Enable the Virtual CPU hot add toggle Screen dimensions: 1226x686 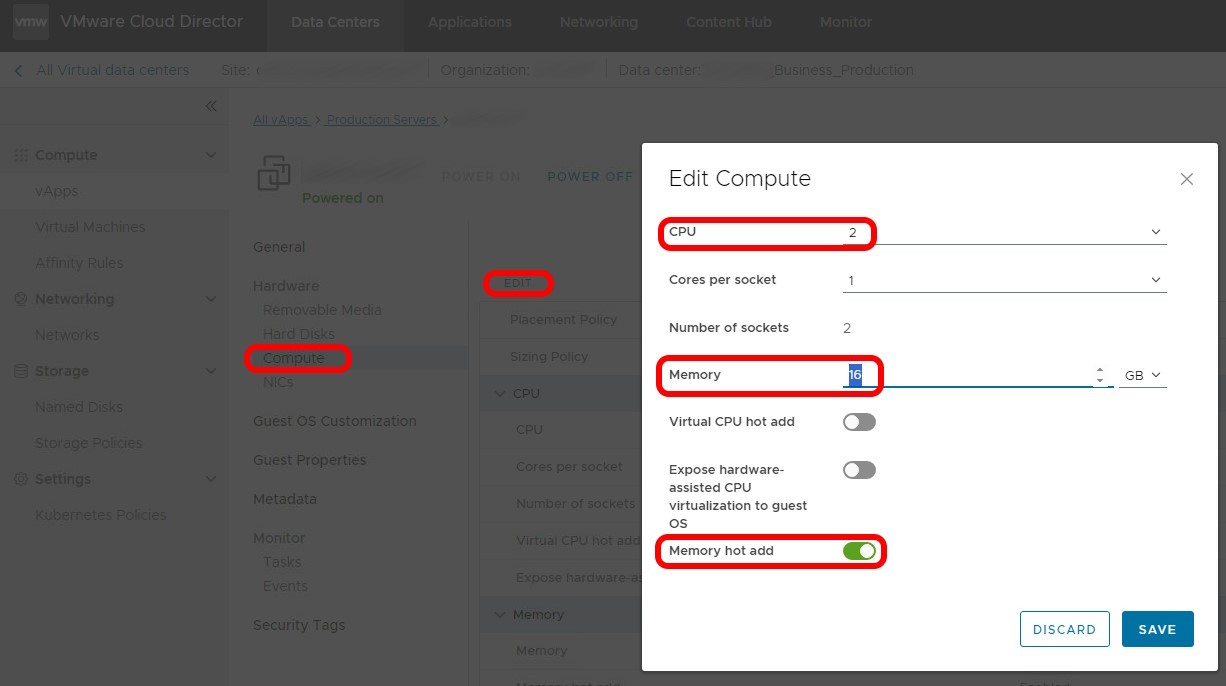(859, 422)
